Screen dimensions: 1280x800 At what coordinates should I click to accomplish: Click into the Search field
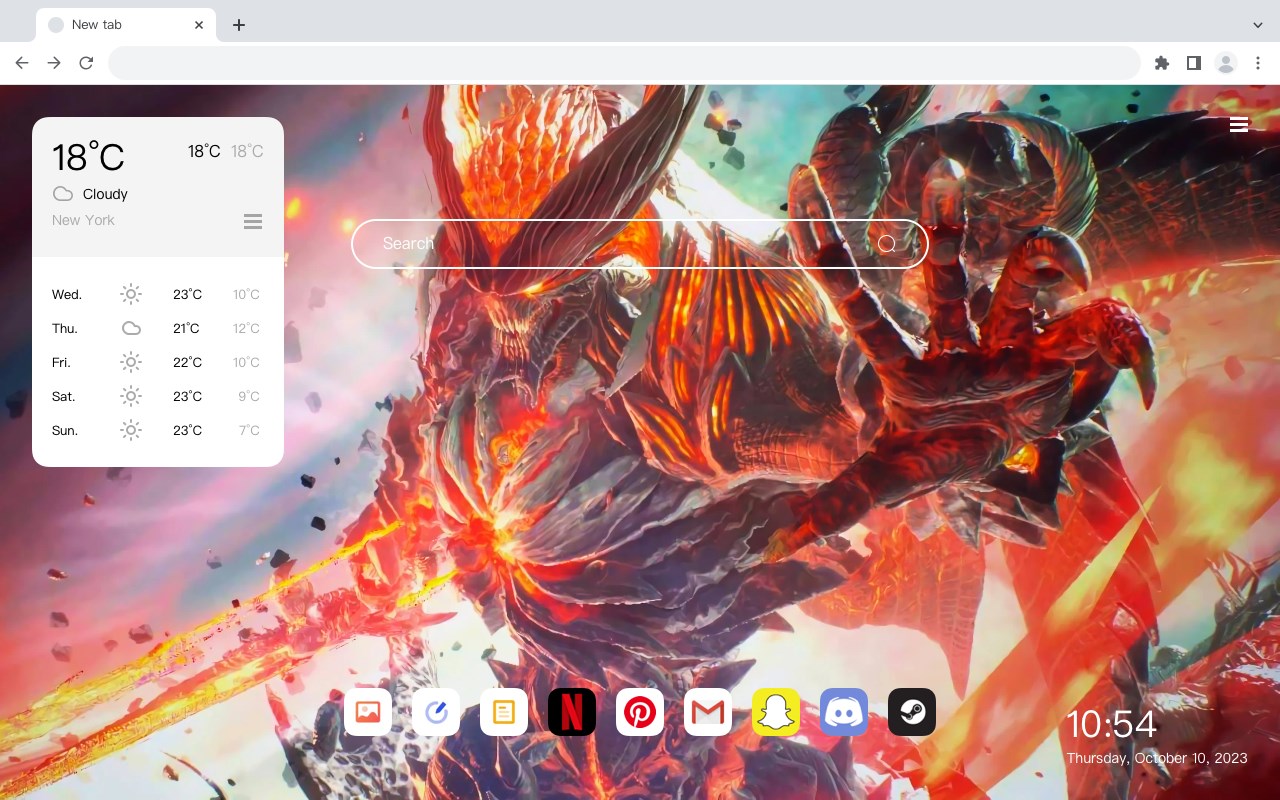[x=640, y=244]
